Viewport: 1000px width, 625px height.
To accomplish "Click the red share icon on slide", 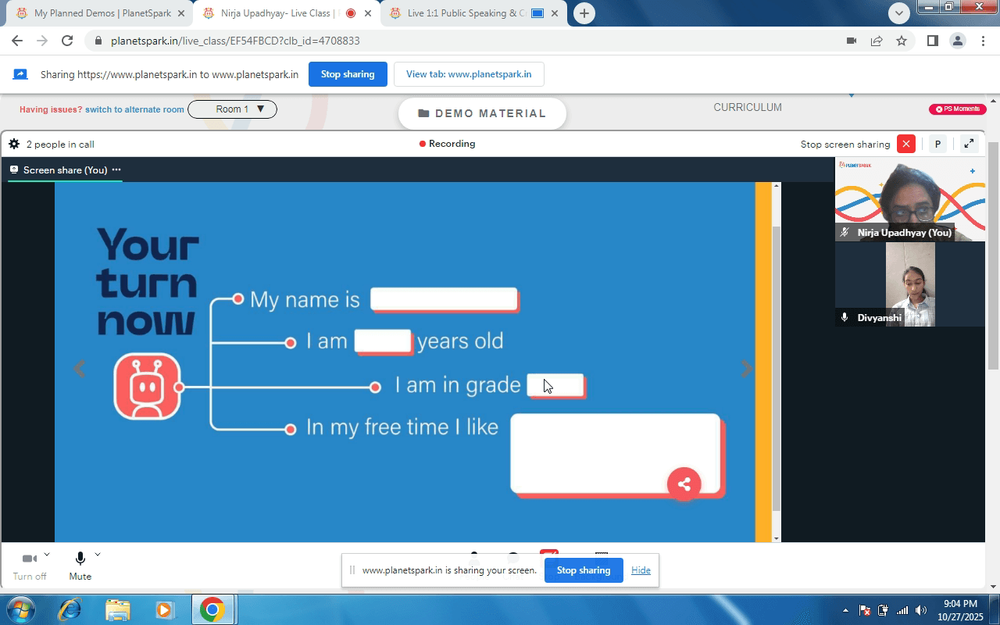I will coord(684,484).
